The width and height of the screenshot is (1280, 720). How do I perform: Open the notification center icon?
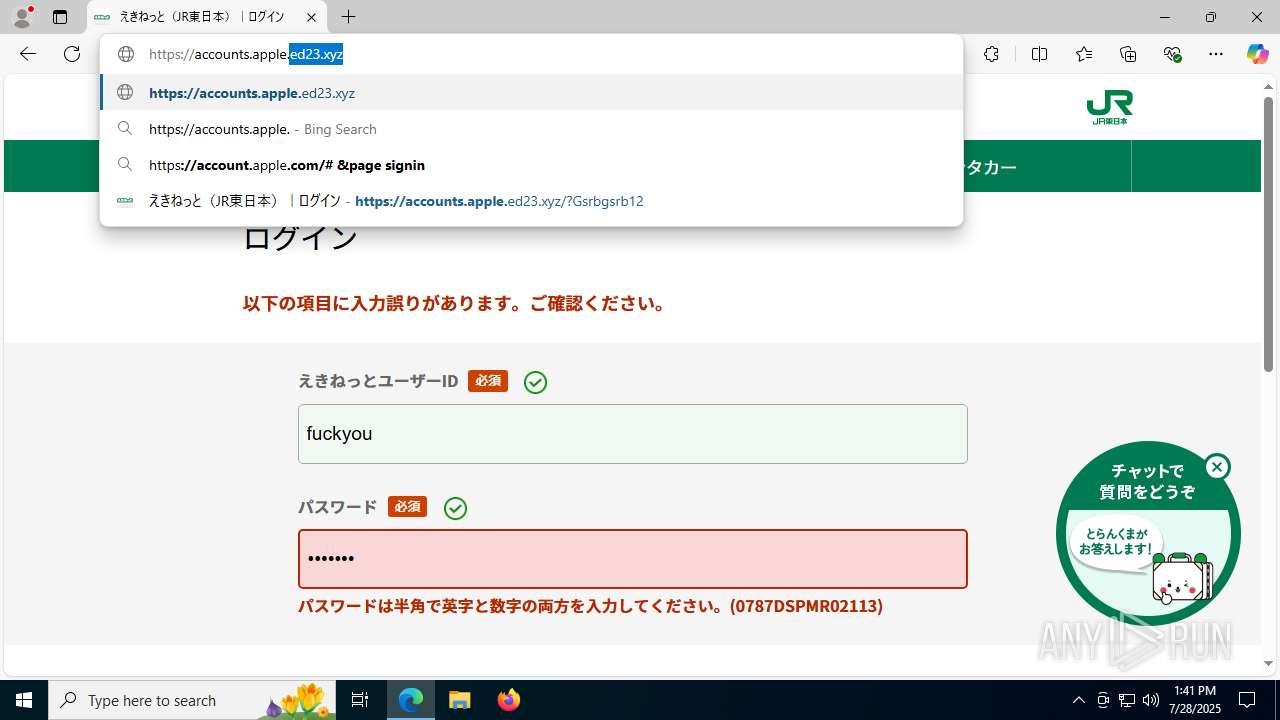(1247, 700)
